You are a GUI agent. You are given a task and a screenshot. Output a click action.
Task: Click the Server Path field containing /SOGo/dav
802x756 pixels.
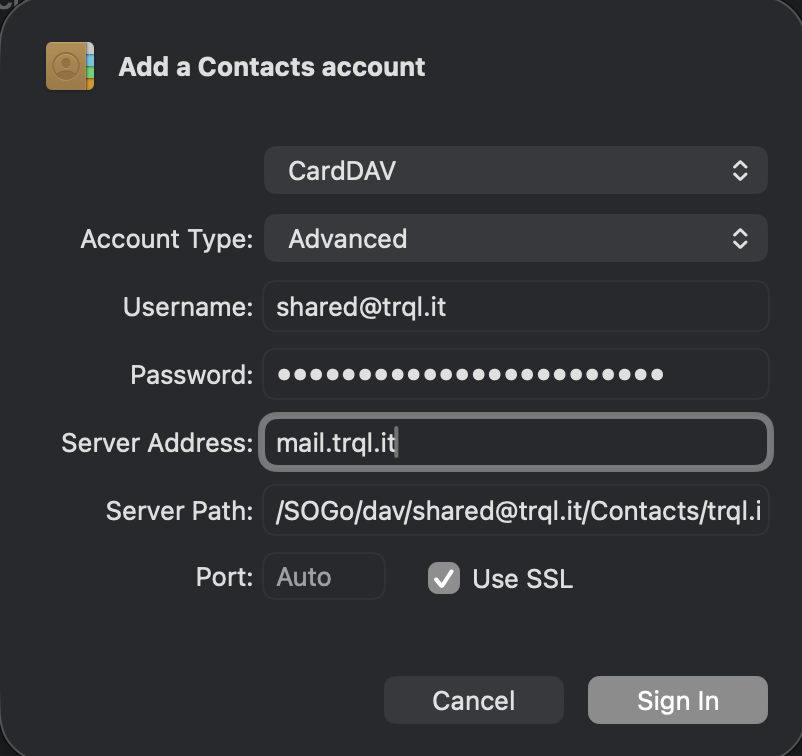click(x=516, y=510)
